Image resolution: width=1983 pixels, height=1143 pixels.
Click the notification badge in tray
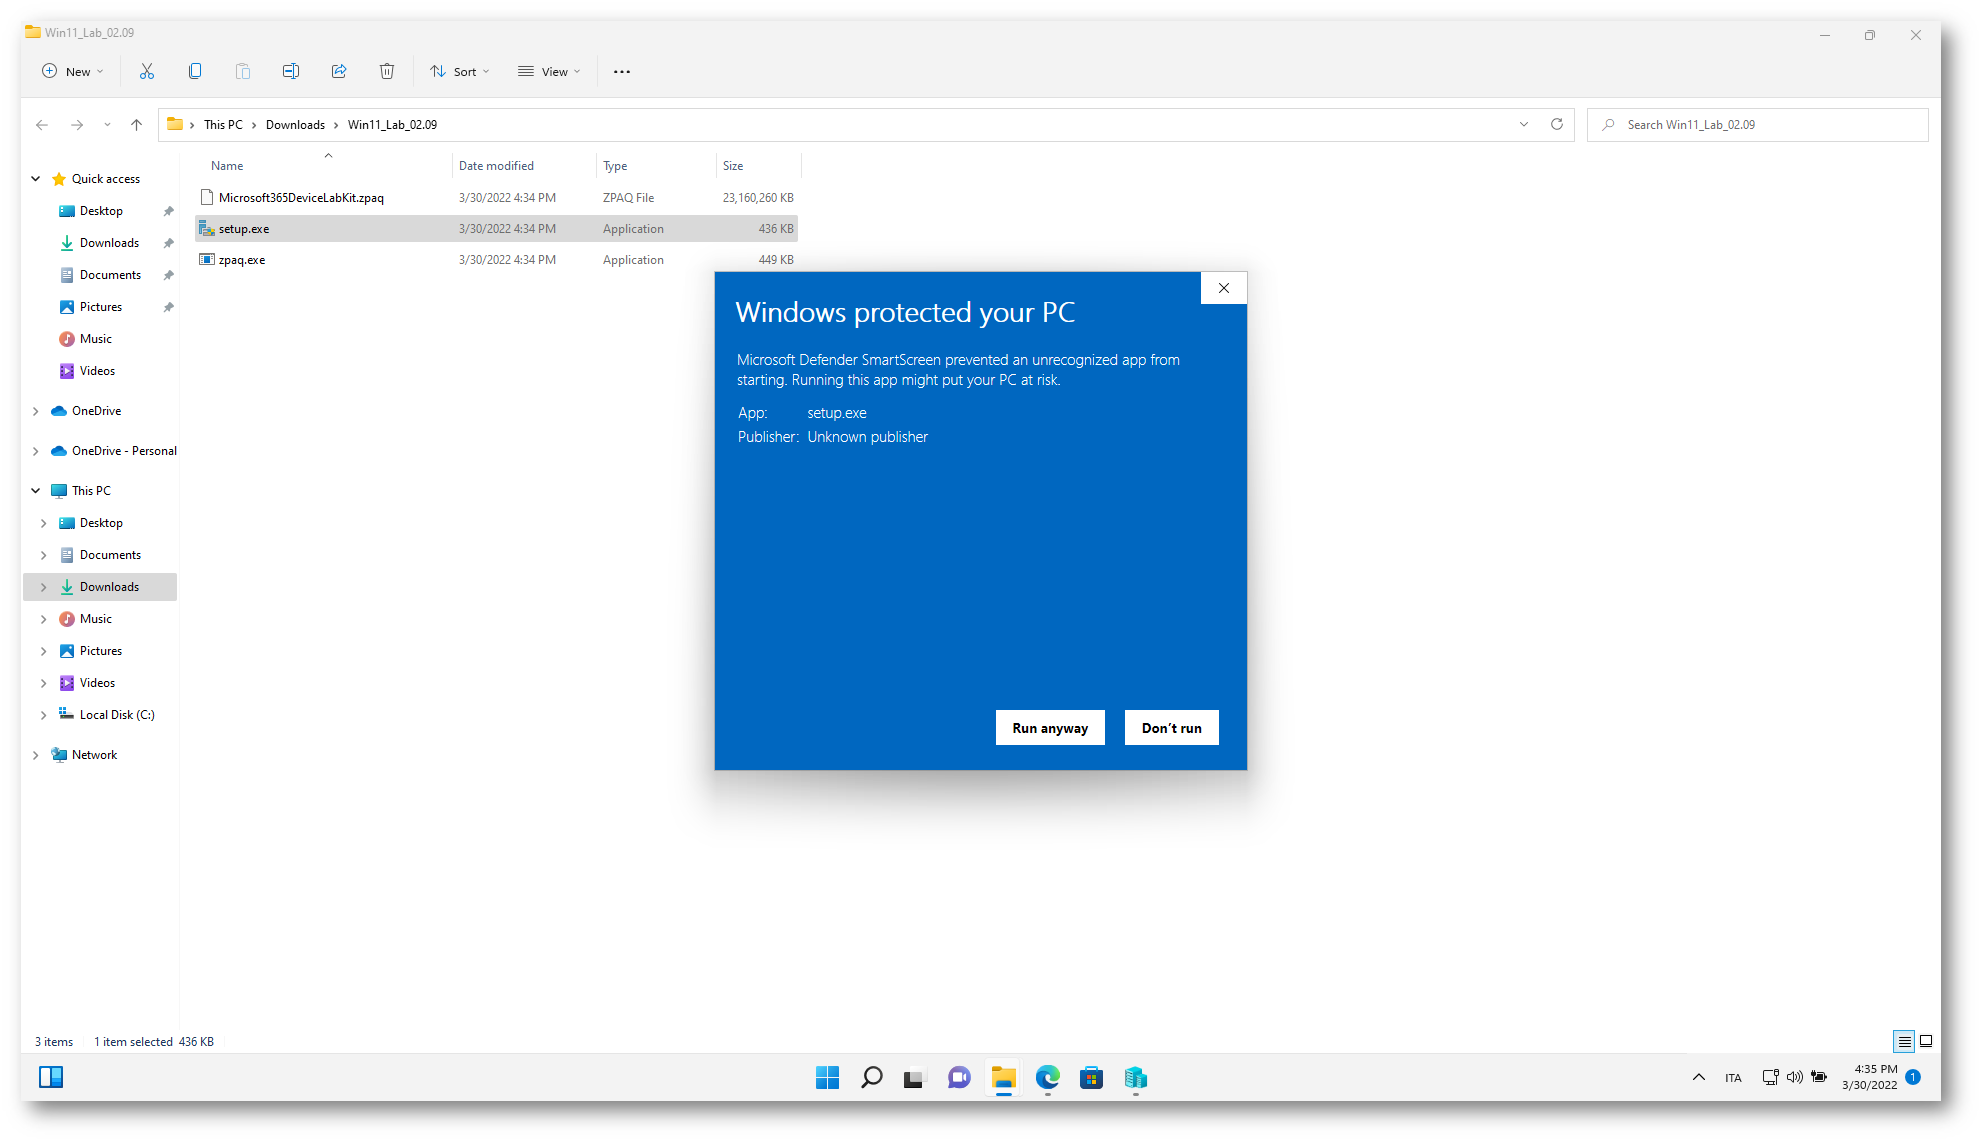point(1913,1077)
